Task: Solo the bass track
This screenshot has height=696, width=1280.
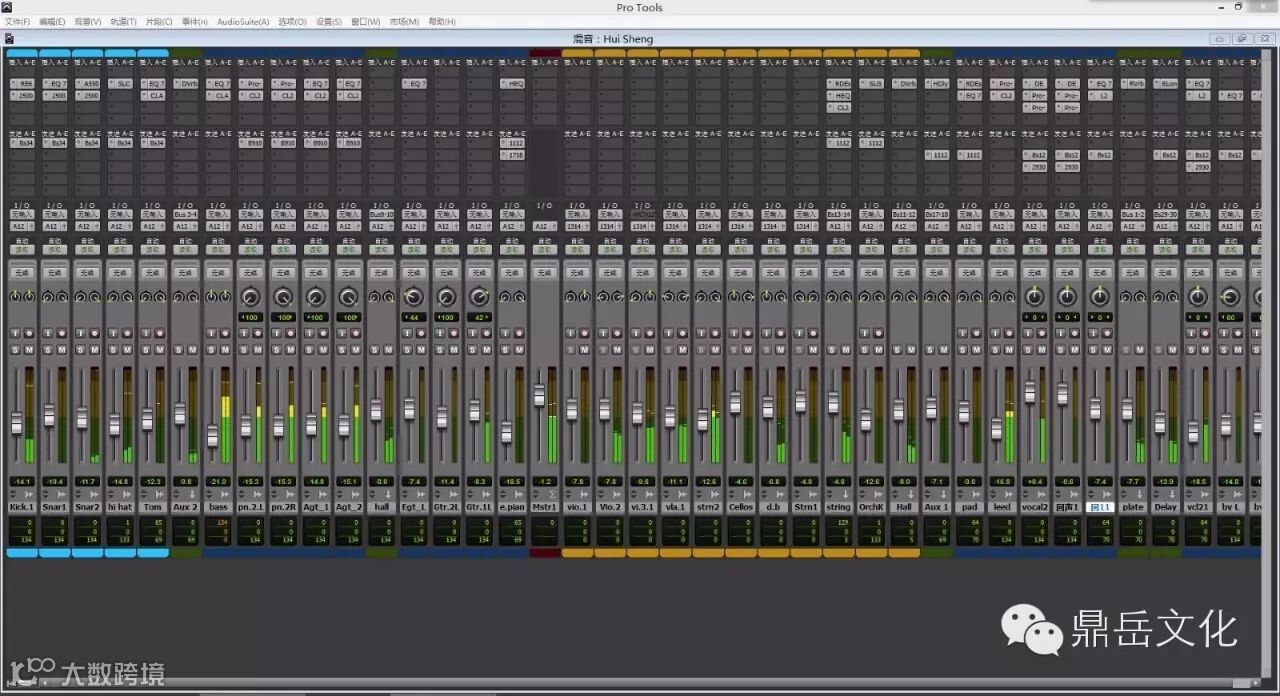Action: coord(211,348)
